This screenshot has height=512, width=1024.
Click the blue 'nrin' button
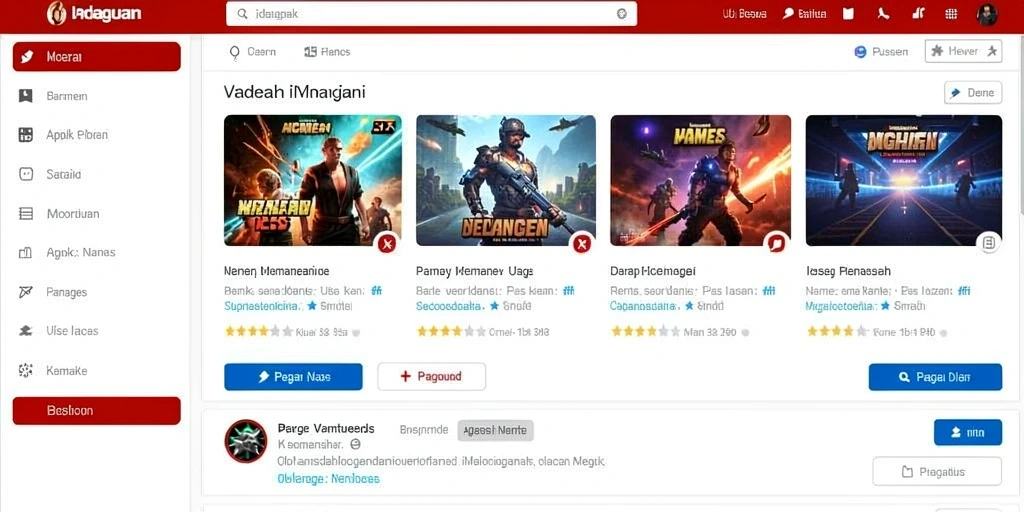(x=968, y=432)
